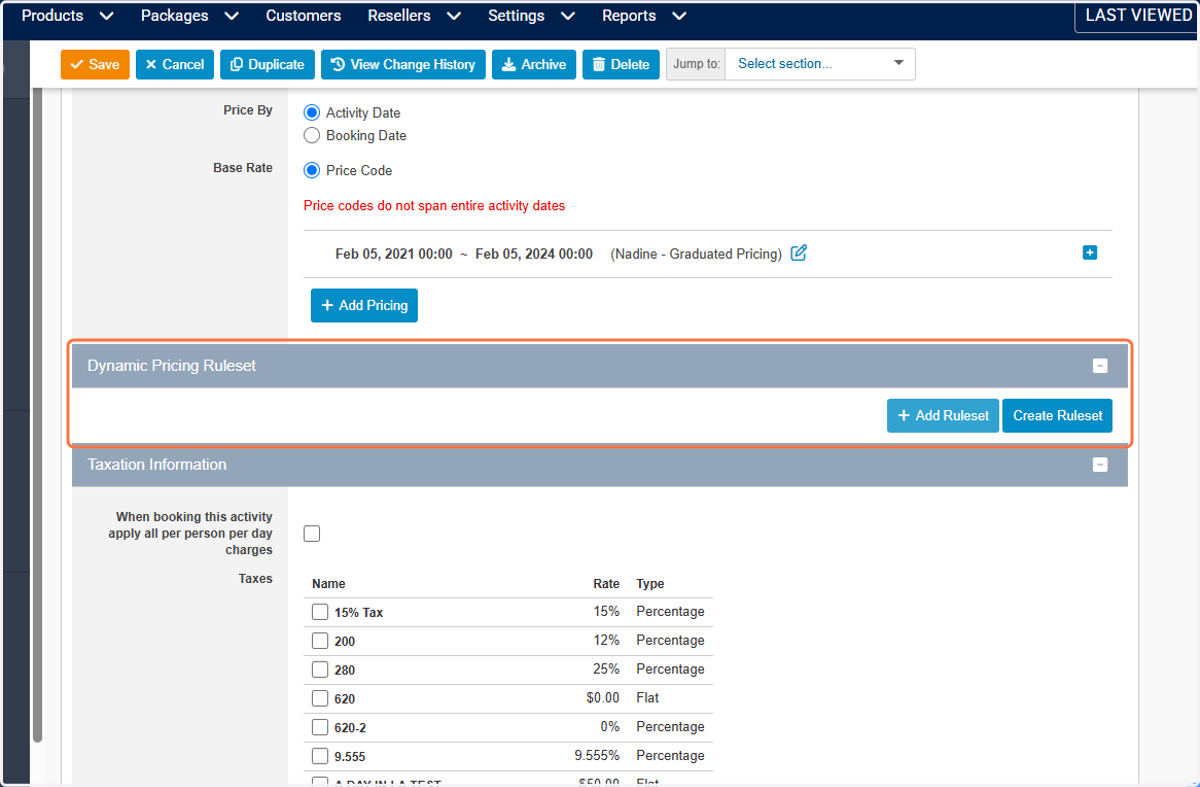
Task: Open the Products menu
Action: [x=67, y=16]
